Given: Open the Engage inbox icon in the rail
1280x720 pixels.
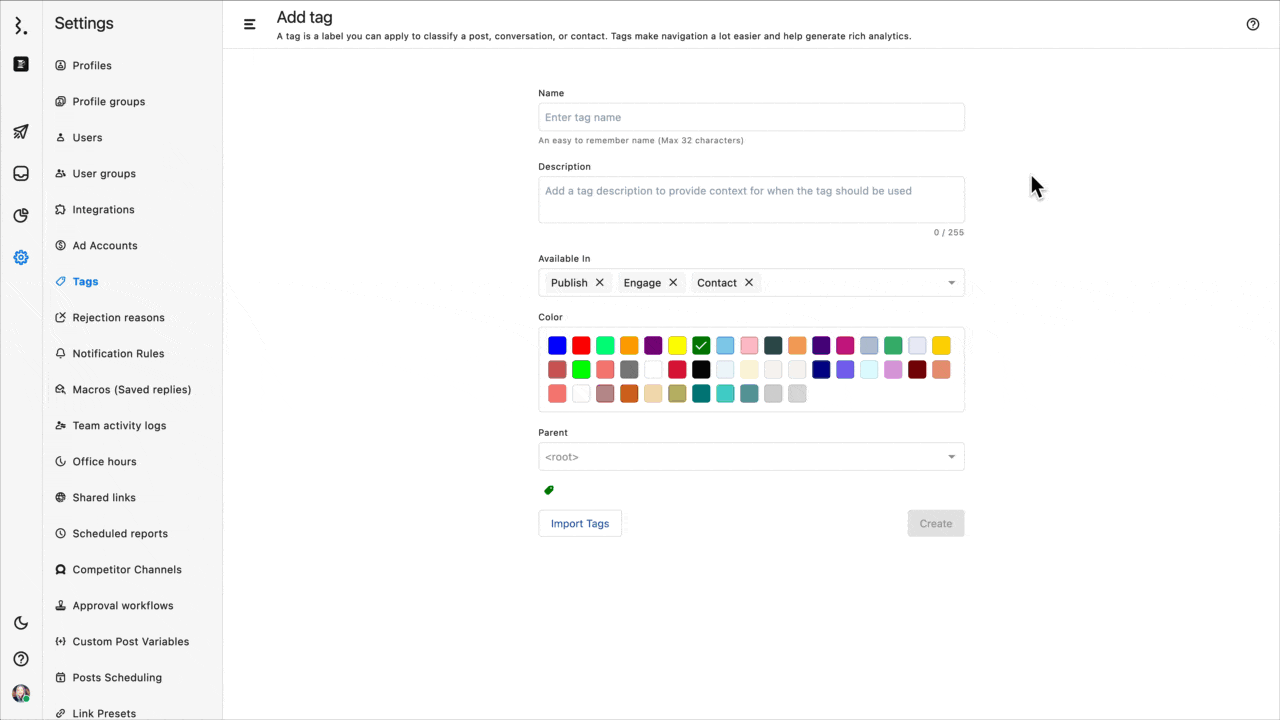Looking at the screenshot, I should tap(20, 173).
